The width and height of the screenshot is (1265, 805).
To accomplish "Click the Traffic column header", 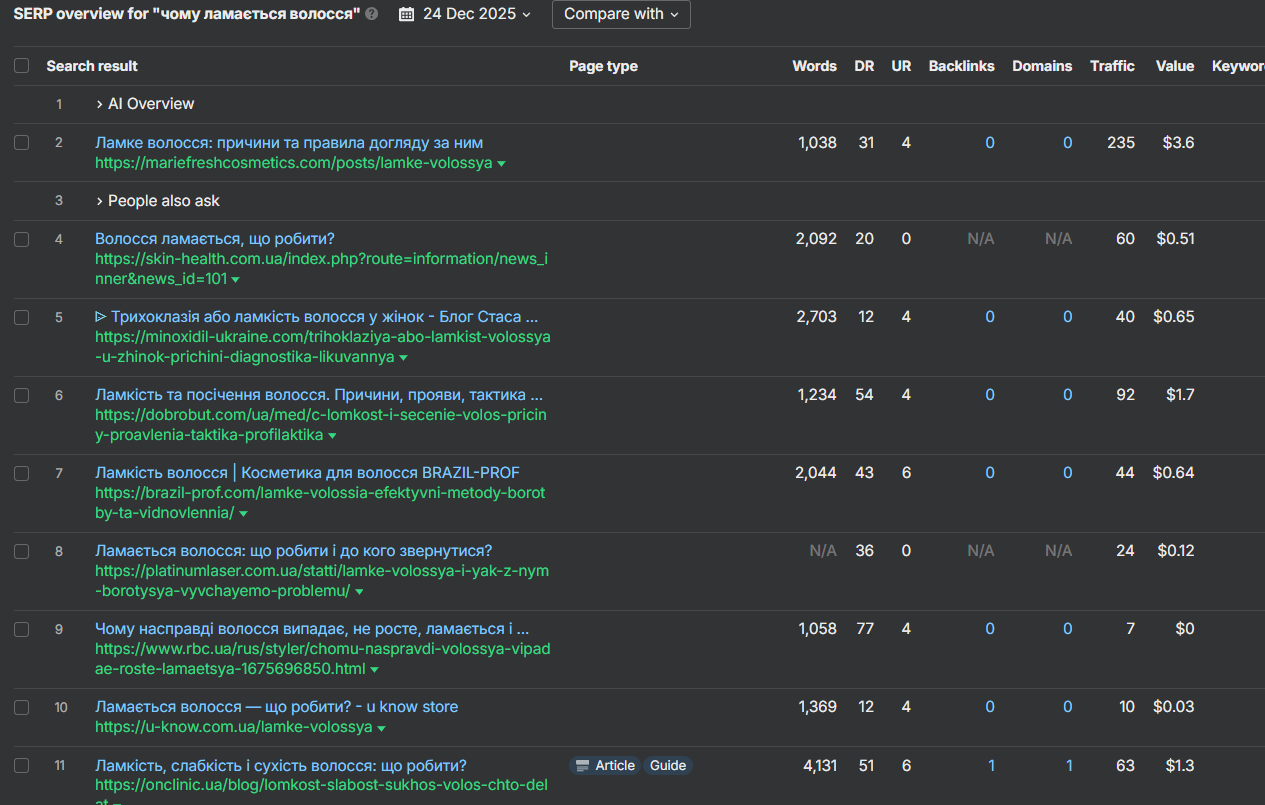I will tap(1112, 66).
